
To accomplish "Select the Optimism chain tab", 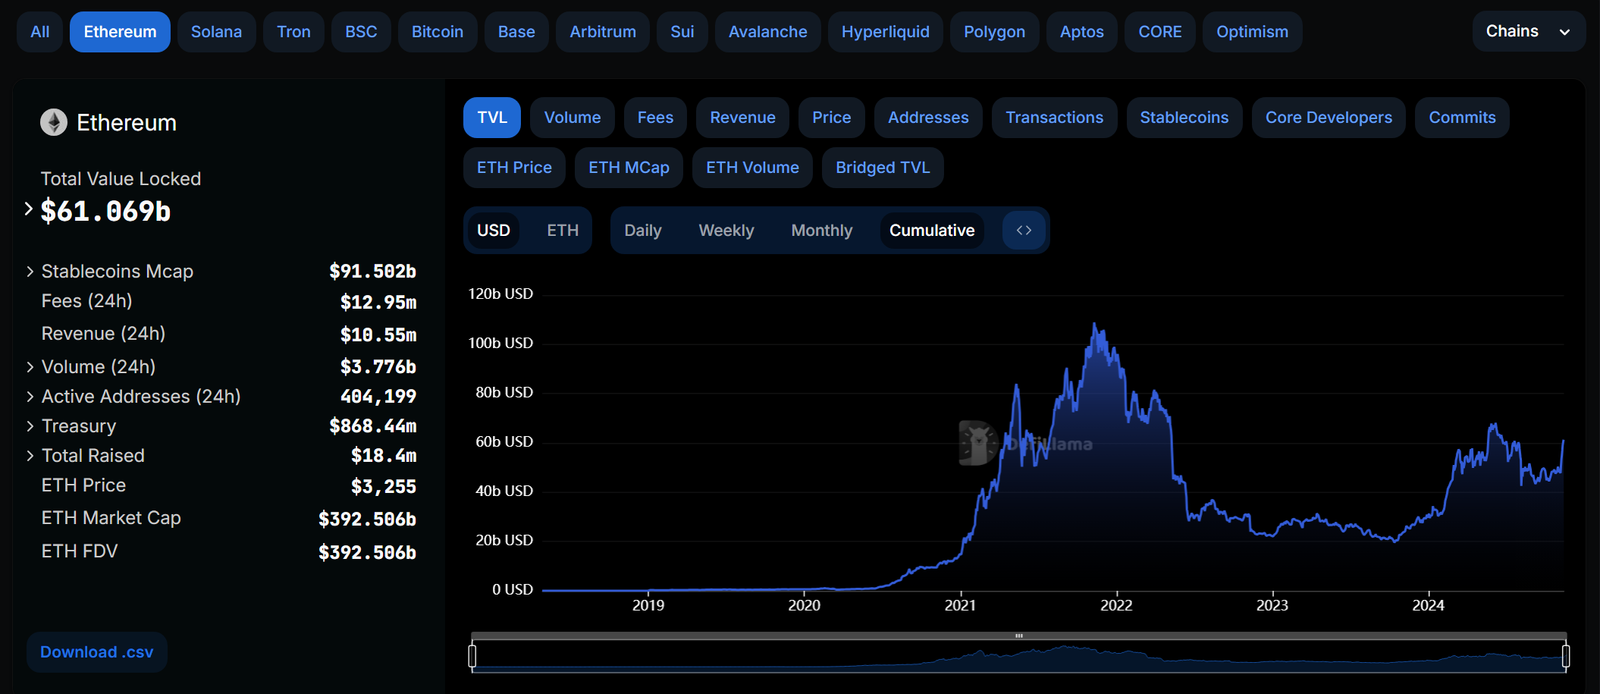I will 1252,31.
